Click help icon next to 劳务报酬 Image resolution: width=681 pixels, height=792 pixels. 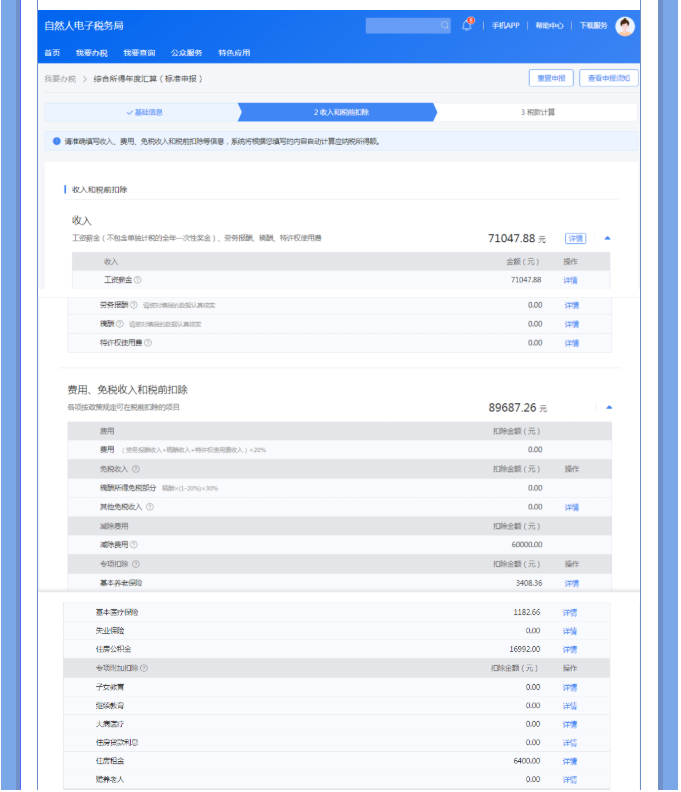133,305
